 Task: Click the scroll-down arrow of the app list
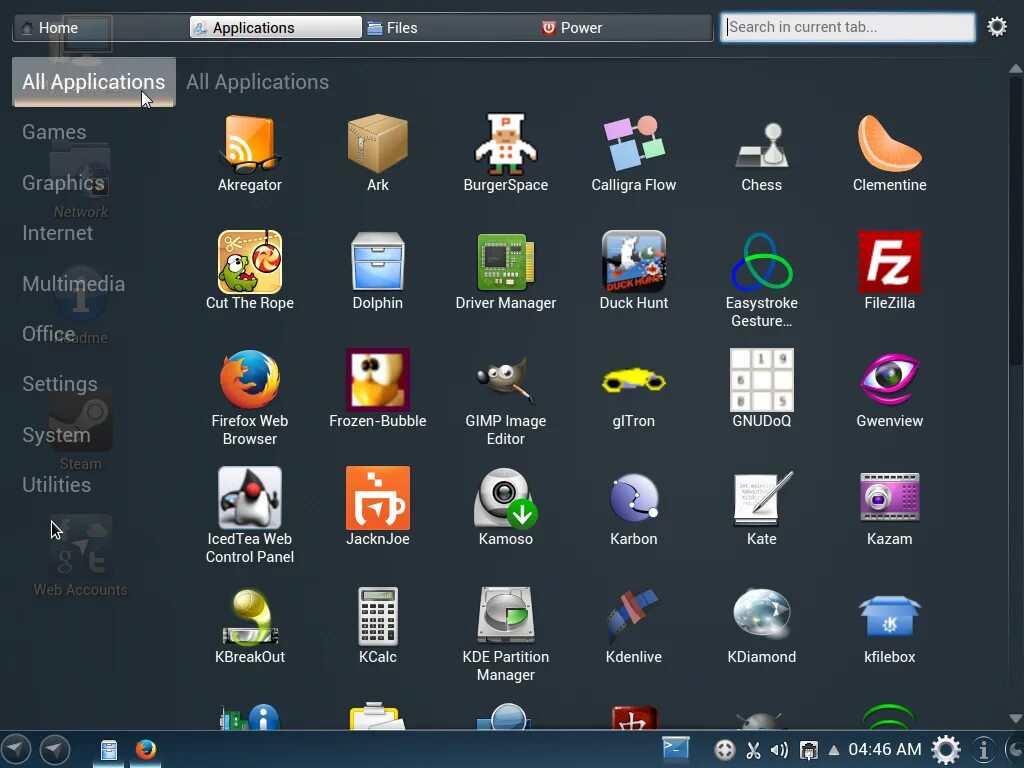coord(1016,718)
